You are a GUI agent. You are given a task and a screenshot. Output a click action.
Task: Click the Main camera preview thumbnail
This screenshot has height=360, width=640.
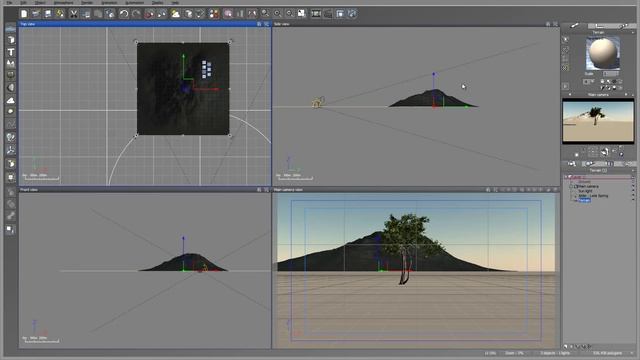point(598,121)
